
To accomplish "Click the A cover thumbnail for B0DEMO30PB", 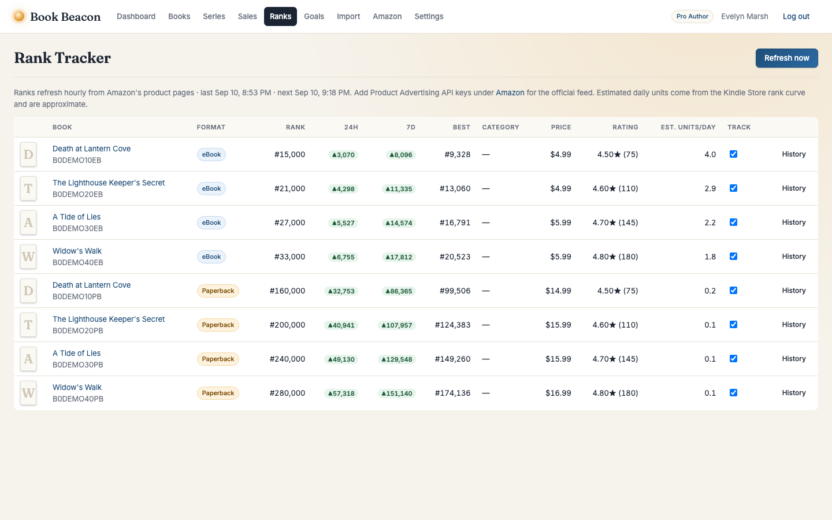I will click(28, 359).
